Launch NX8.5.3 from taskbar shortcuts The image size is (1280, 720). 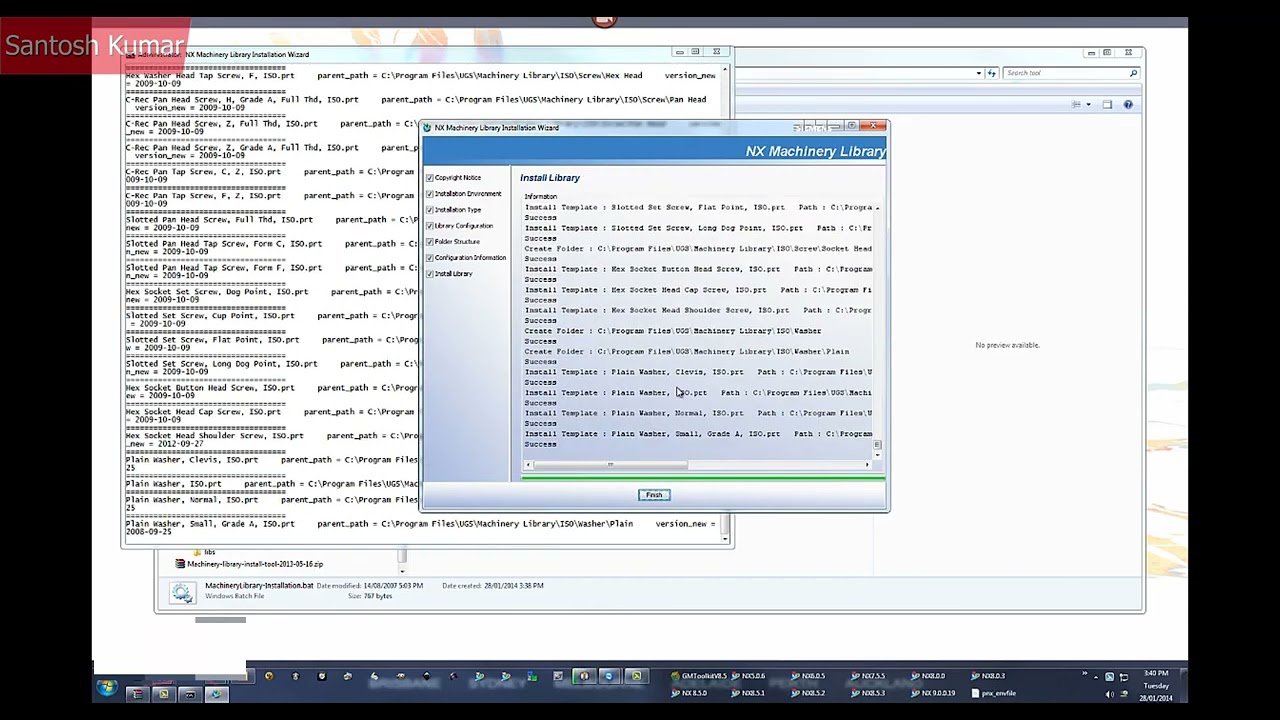(867, 693)
